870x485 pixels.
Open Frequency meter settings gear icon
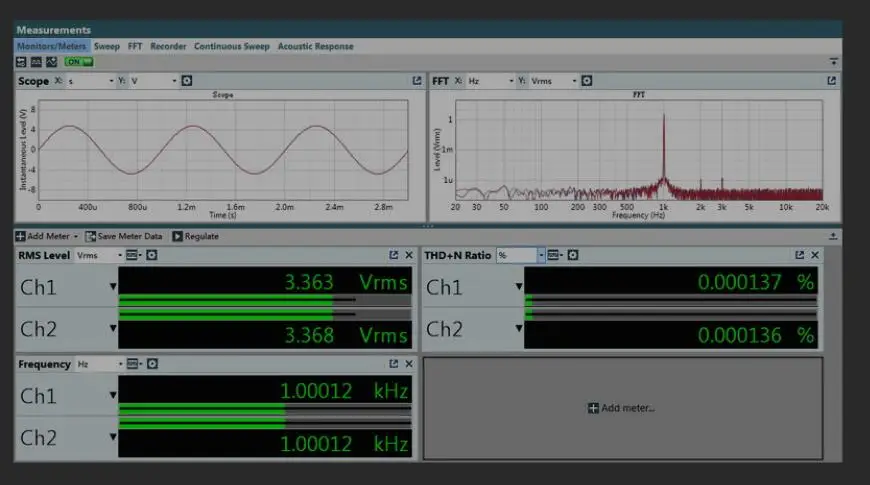[152, 364]
